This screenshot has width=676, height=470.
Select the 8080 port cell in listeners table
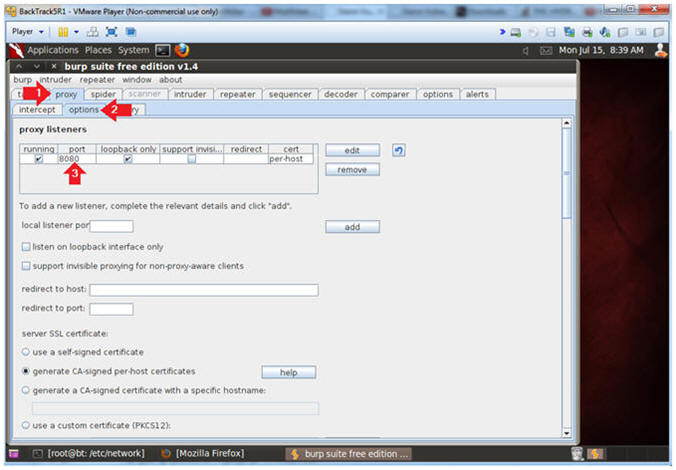click(77, 159)
